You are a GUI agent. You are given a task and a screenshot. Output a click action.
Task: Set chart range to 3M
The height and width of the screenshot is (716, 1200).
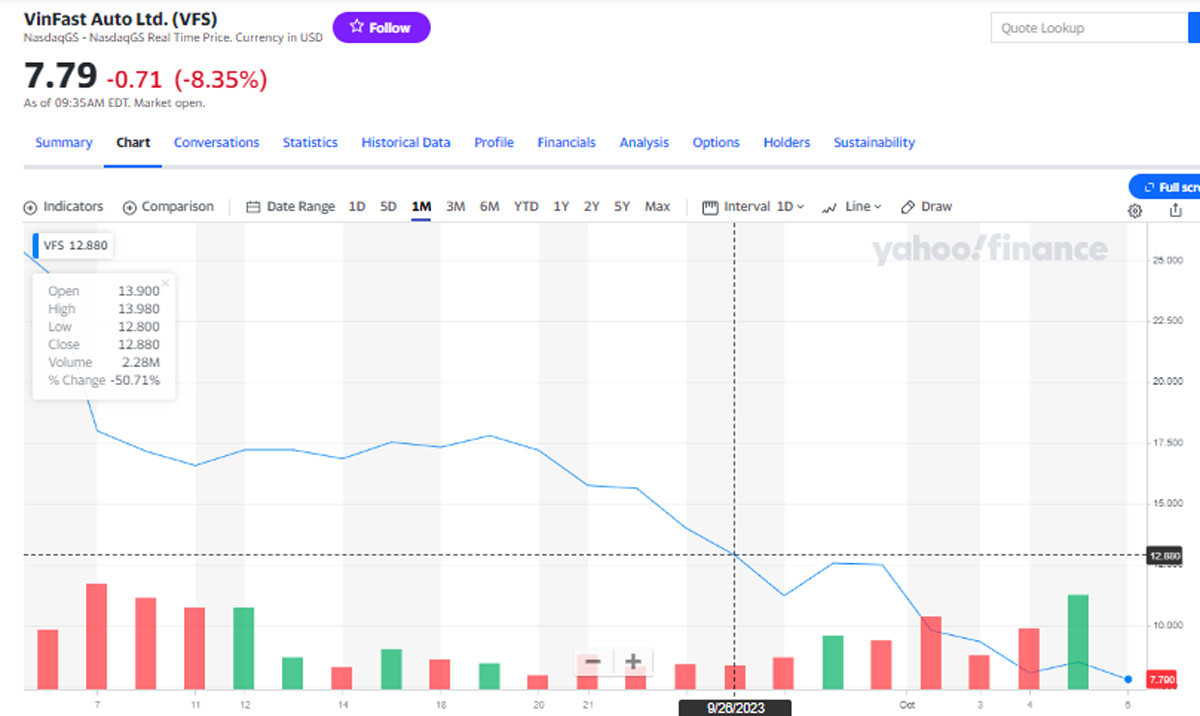[455, 207]
